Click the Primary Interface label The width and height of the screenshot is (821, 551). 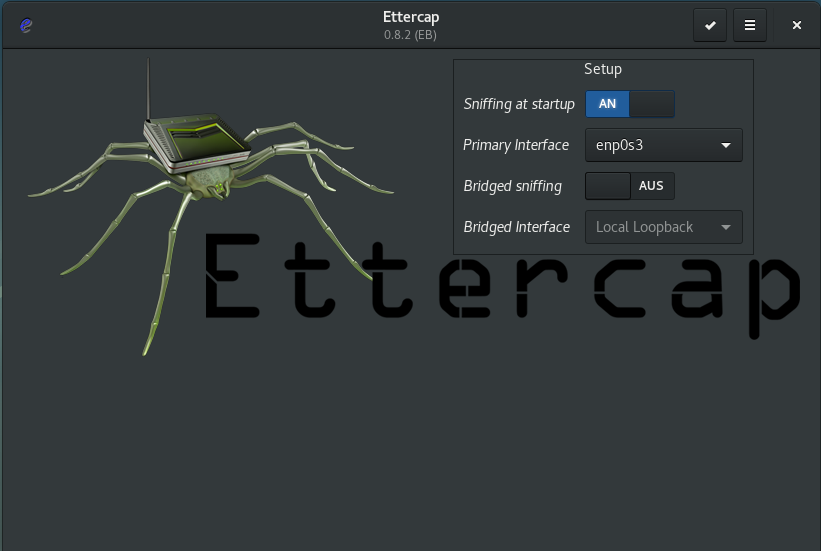[x=516, y=145]
